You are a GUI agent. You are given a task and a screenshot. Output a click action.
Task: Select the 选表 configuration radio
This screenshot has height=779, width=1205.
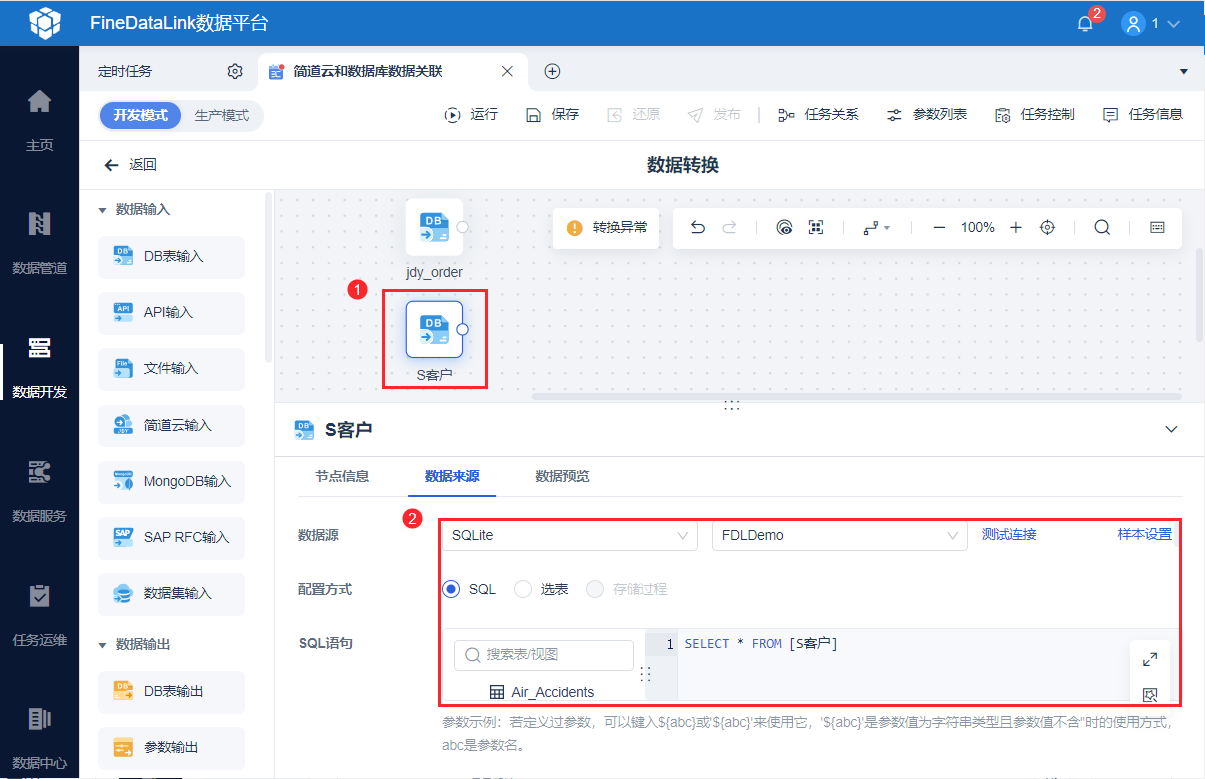click(523, 589)
